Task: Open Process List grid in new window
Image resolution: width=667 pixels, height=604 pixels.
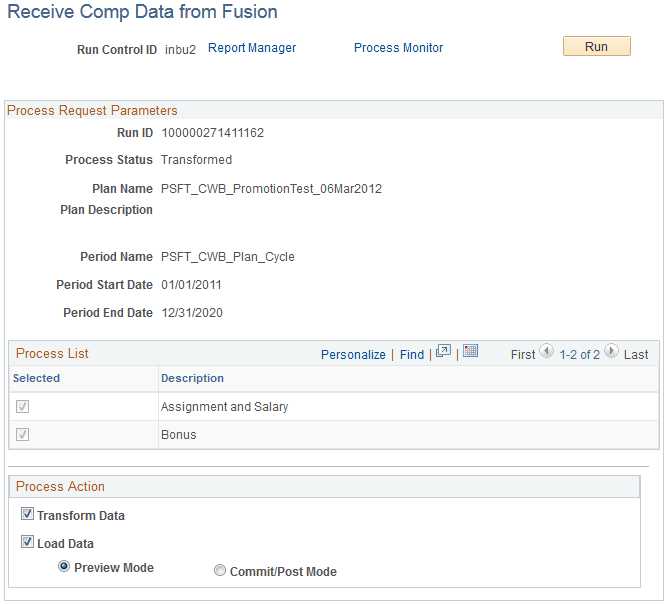Action: [x=443, y=351]
